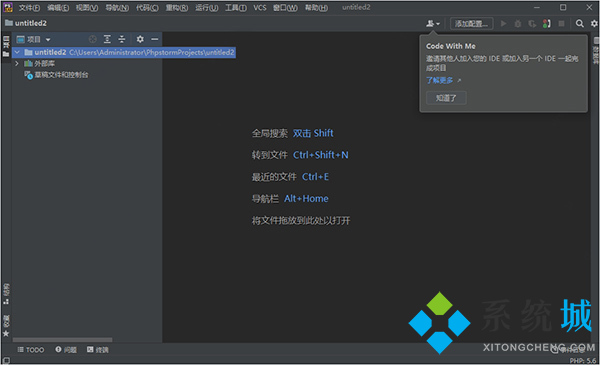Open the 重构(R) menu
This screenshot has height=365, width=600.
pyautogui.click(x=177, y=8)
